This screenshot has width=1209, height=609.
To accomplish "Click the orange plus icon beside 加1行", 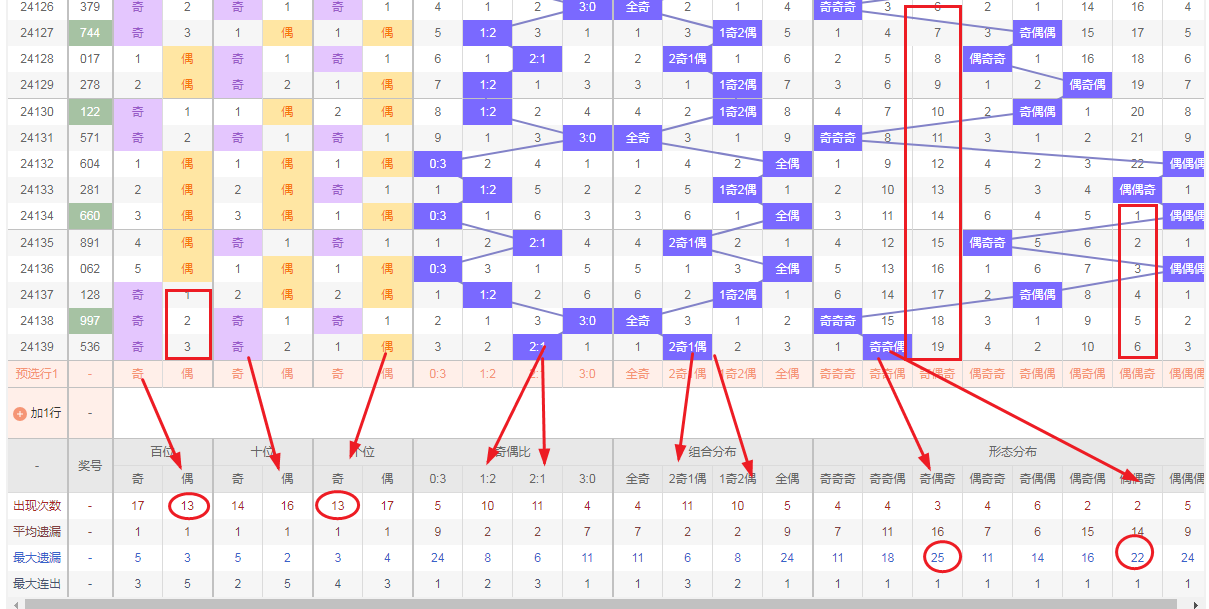I will coord(20,413).
